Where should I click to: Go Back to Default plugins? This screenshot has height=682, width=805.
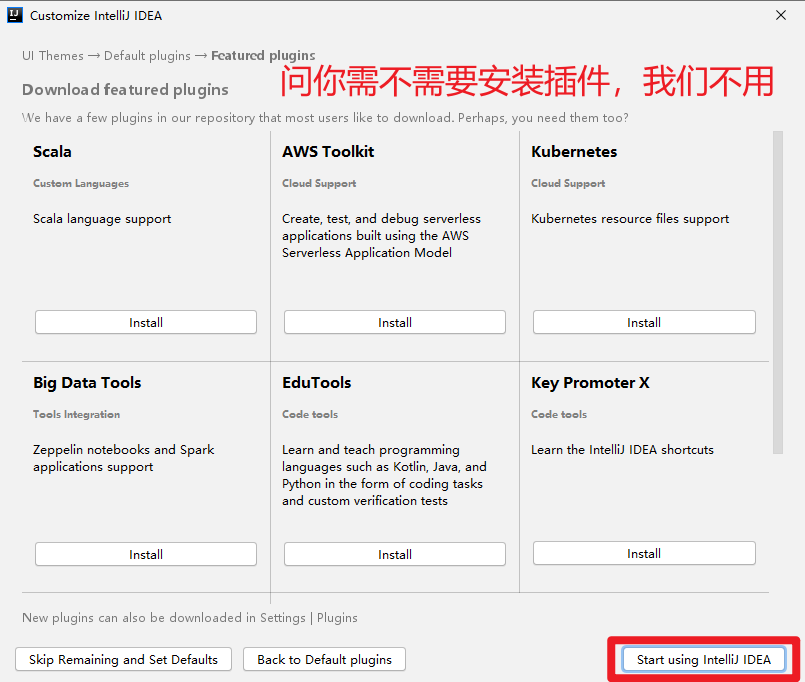pyautogui.click(x=324, y=659)
